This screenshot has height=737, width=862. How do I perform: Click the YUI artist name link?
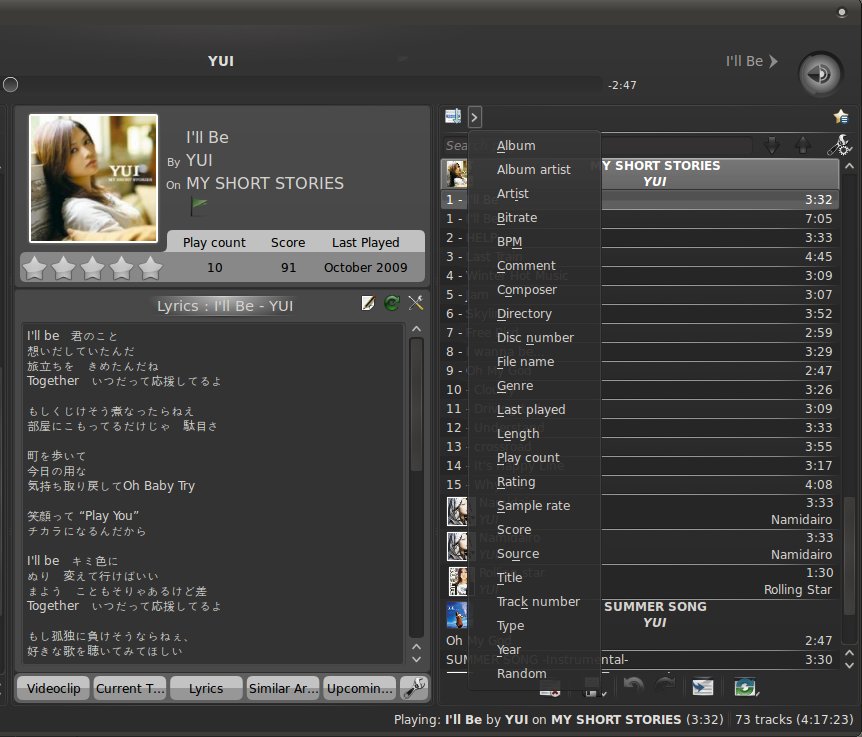(199, 160)
